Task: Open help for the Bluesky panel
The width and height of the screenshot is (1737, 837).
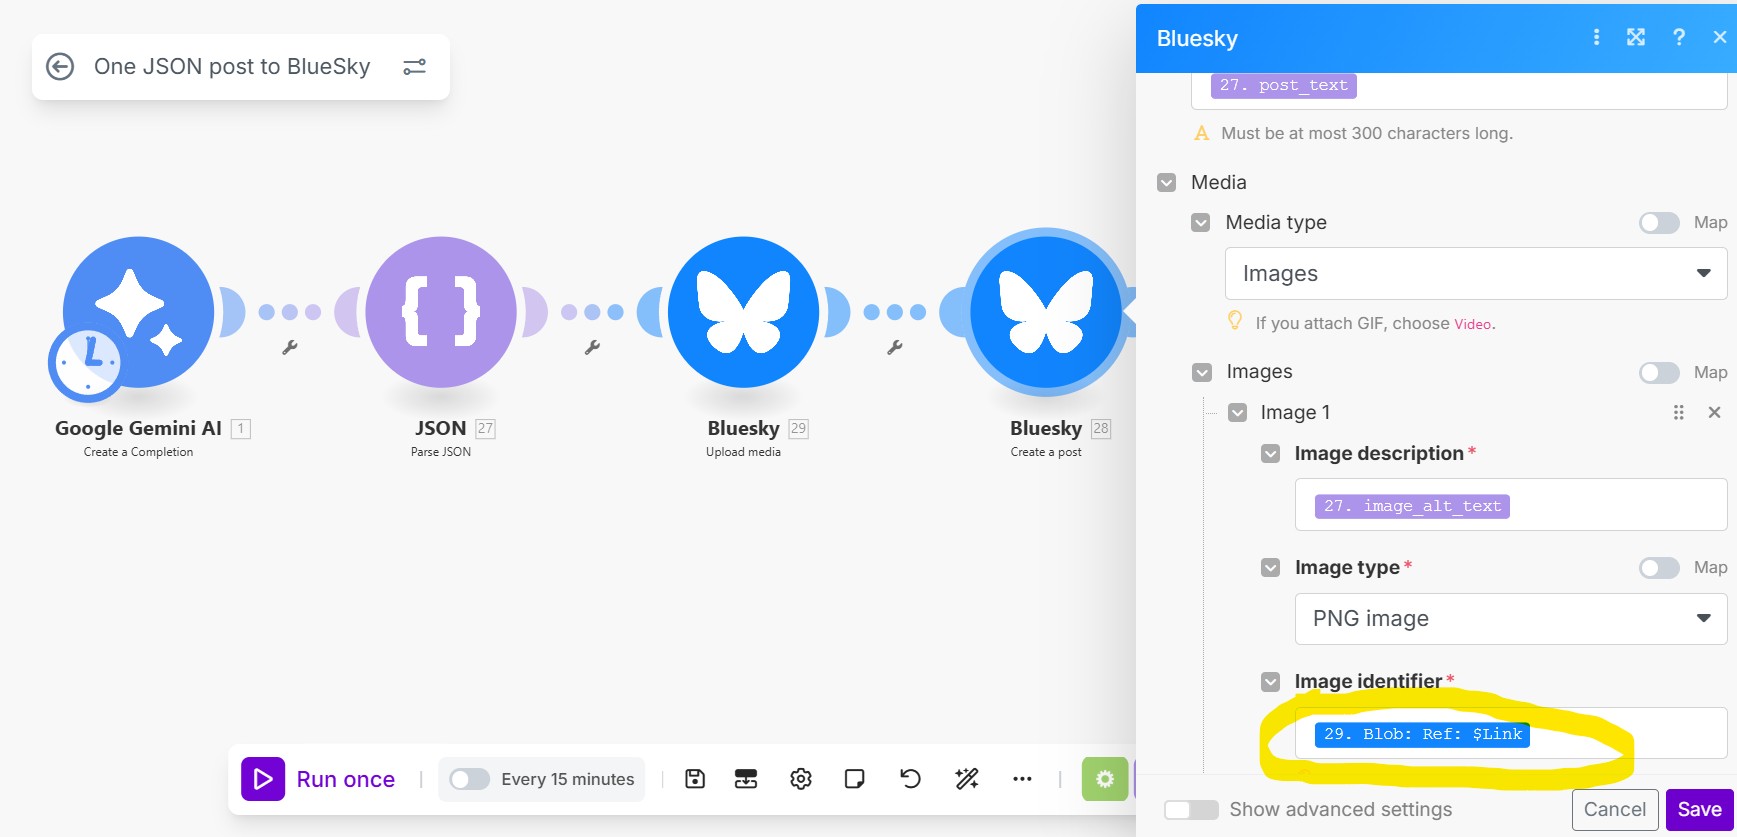Action: tap(1679, 37)
